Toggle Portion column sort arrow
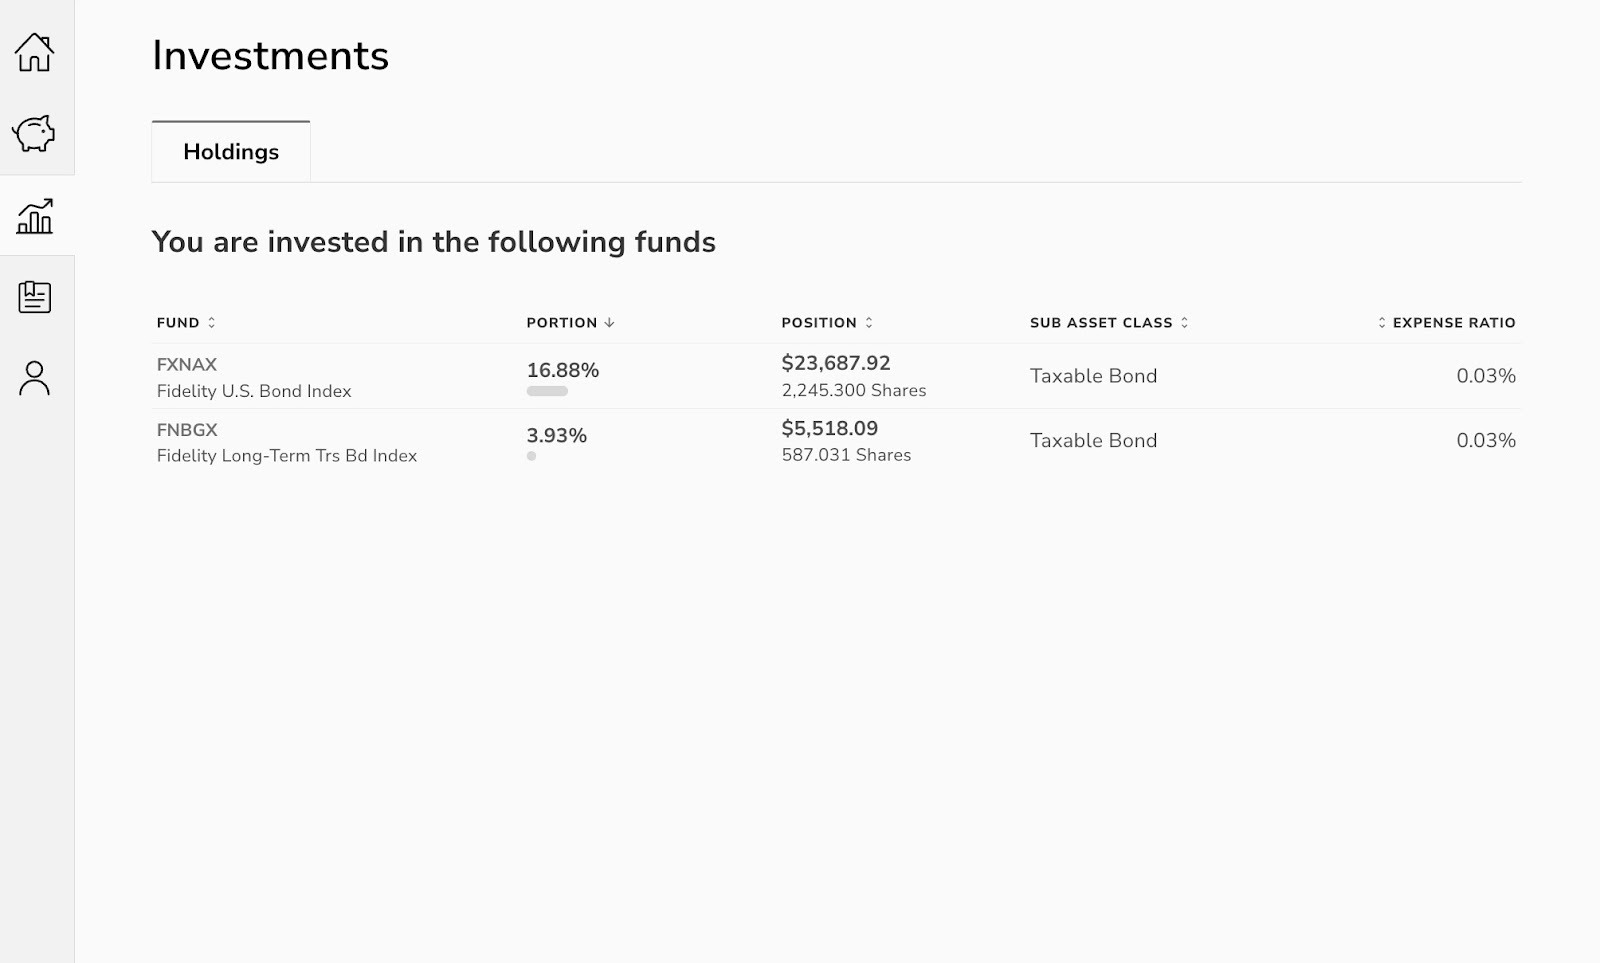Image resolution: width=1600 pixels, height=963 pixels. coord(610,323)
